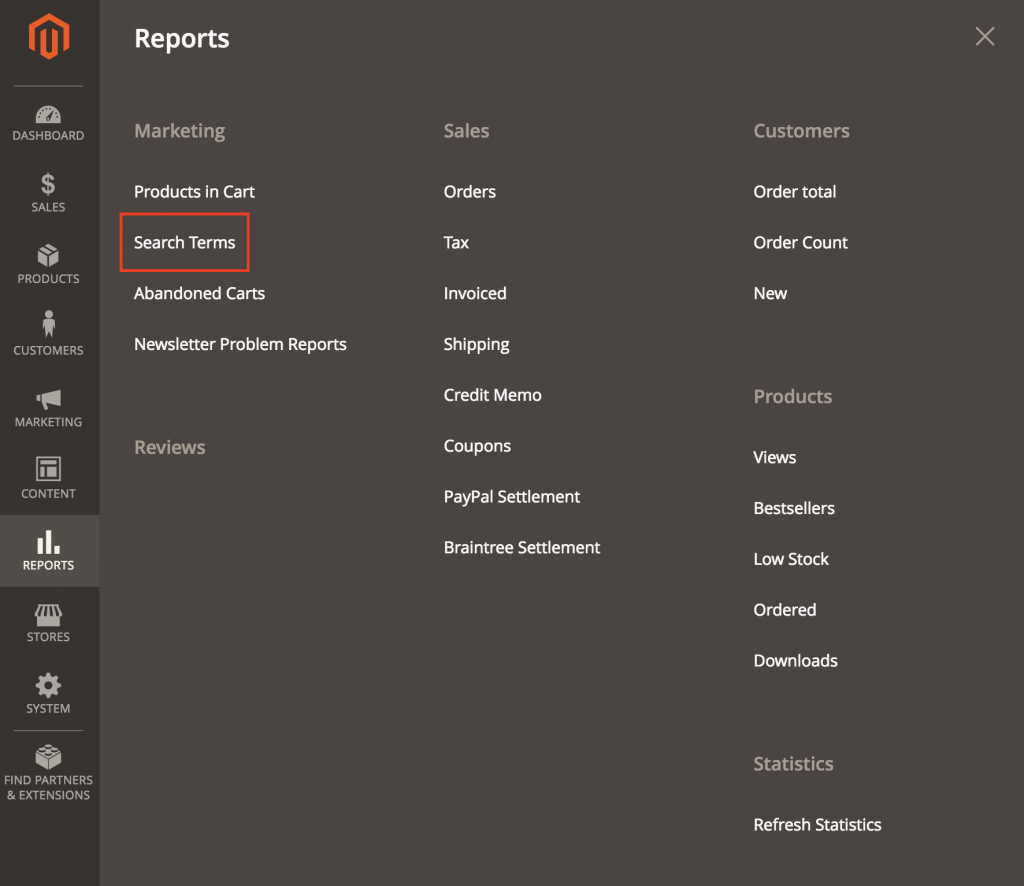This screenshot has height=886, width=1024.
Task: Open Newsletter Problem Reports
Action: [x=240, y=345]
